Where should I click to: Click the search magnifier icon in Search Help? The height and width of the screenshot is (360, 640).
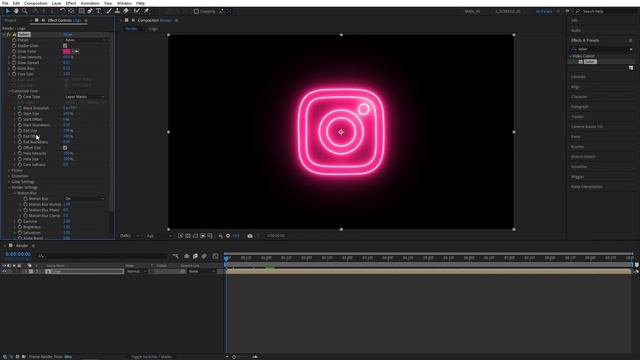578,11
